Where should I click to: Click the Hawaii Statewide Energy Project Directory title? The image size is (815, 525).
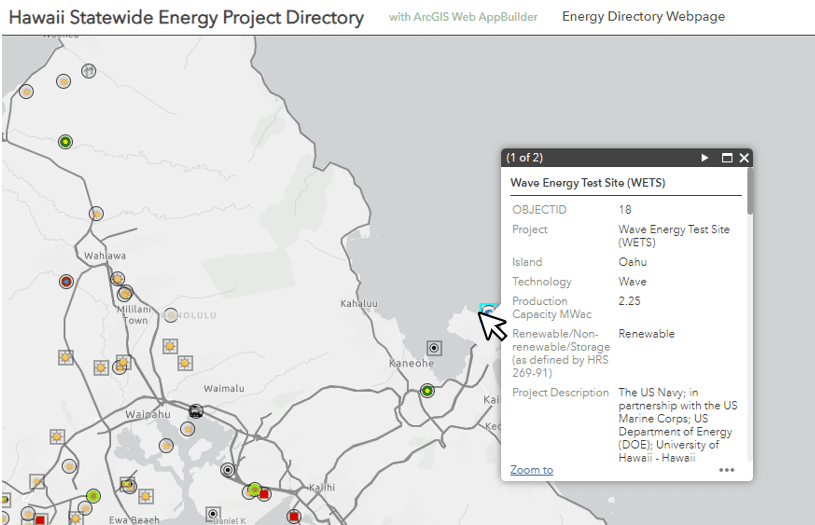click(186, 18)
